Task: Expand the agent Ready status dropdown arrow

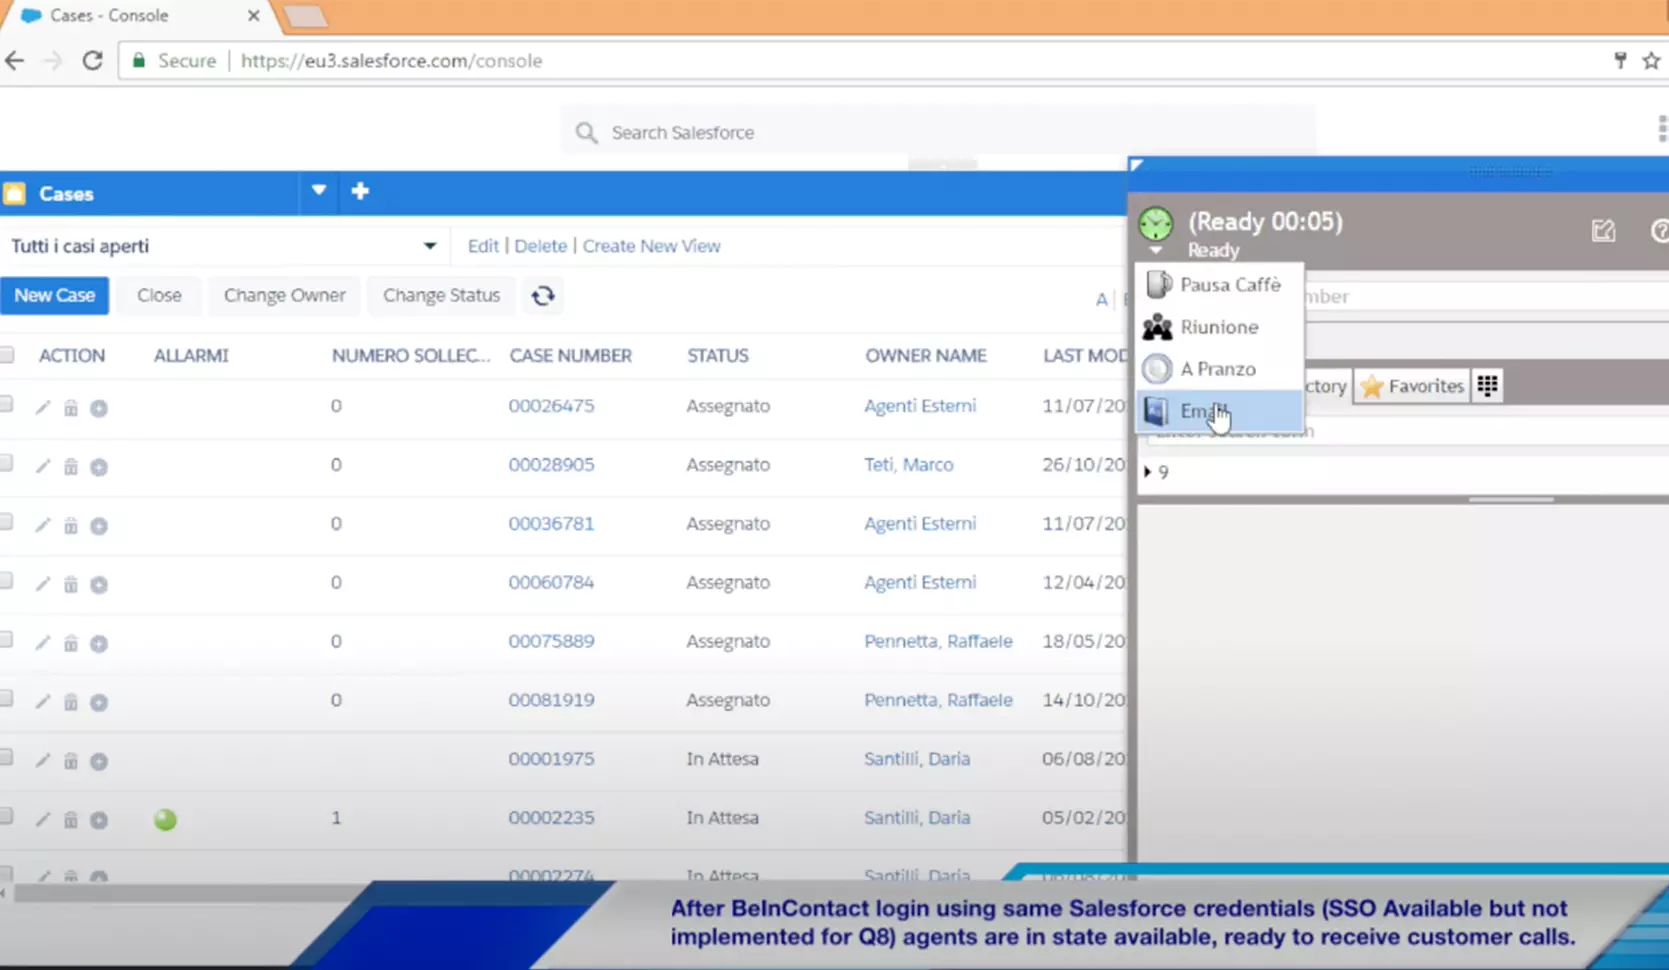Action: (1156, 251)
